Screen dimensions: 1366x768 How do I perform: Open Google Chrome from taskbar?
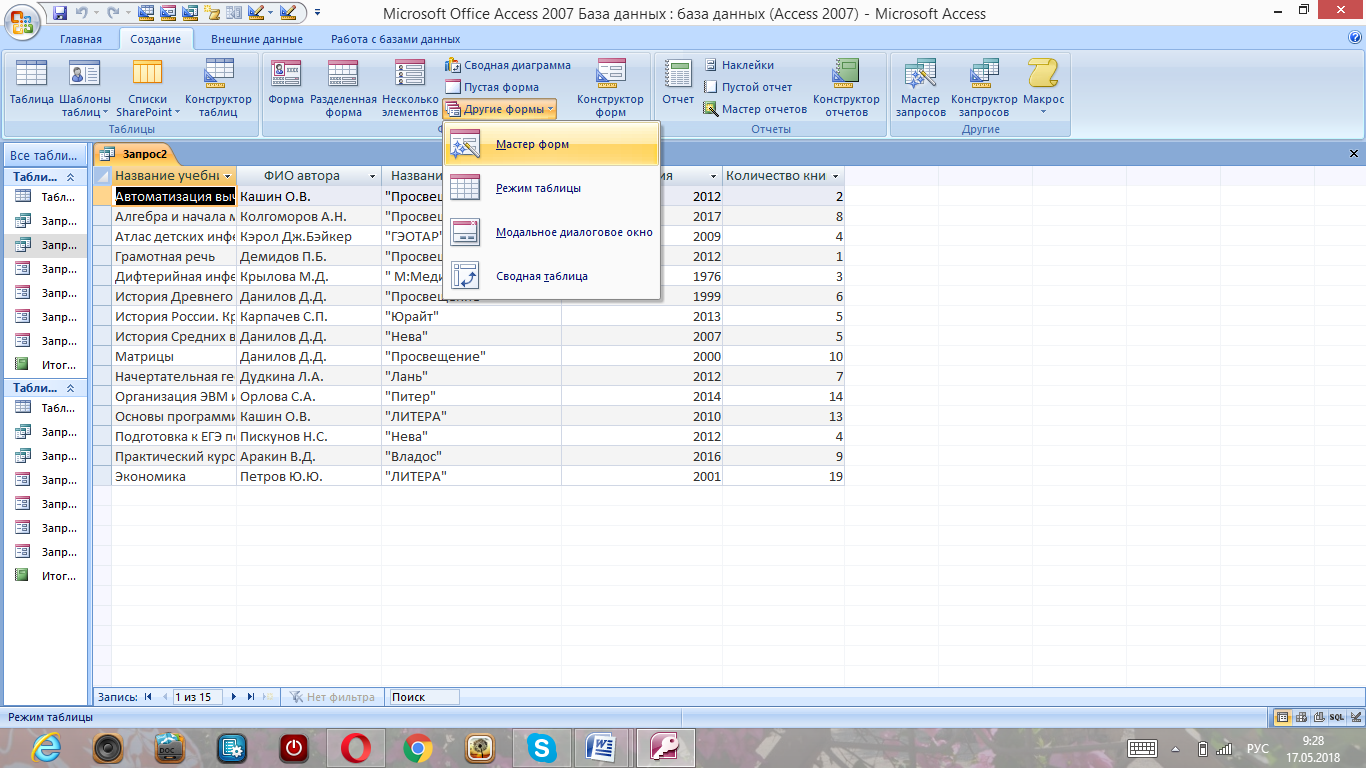click(417, 747)
